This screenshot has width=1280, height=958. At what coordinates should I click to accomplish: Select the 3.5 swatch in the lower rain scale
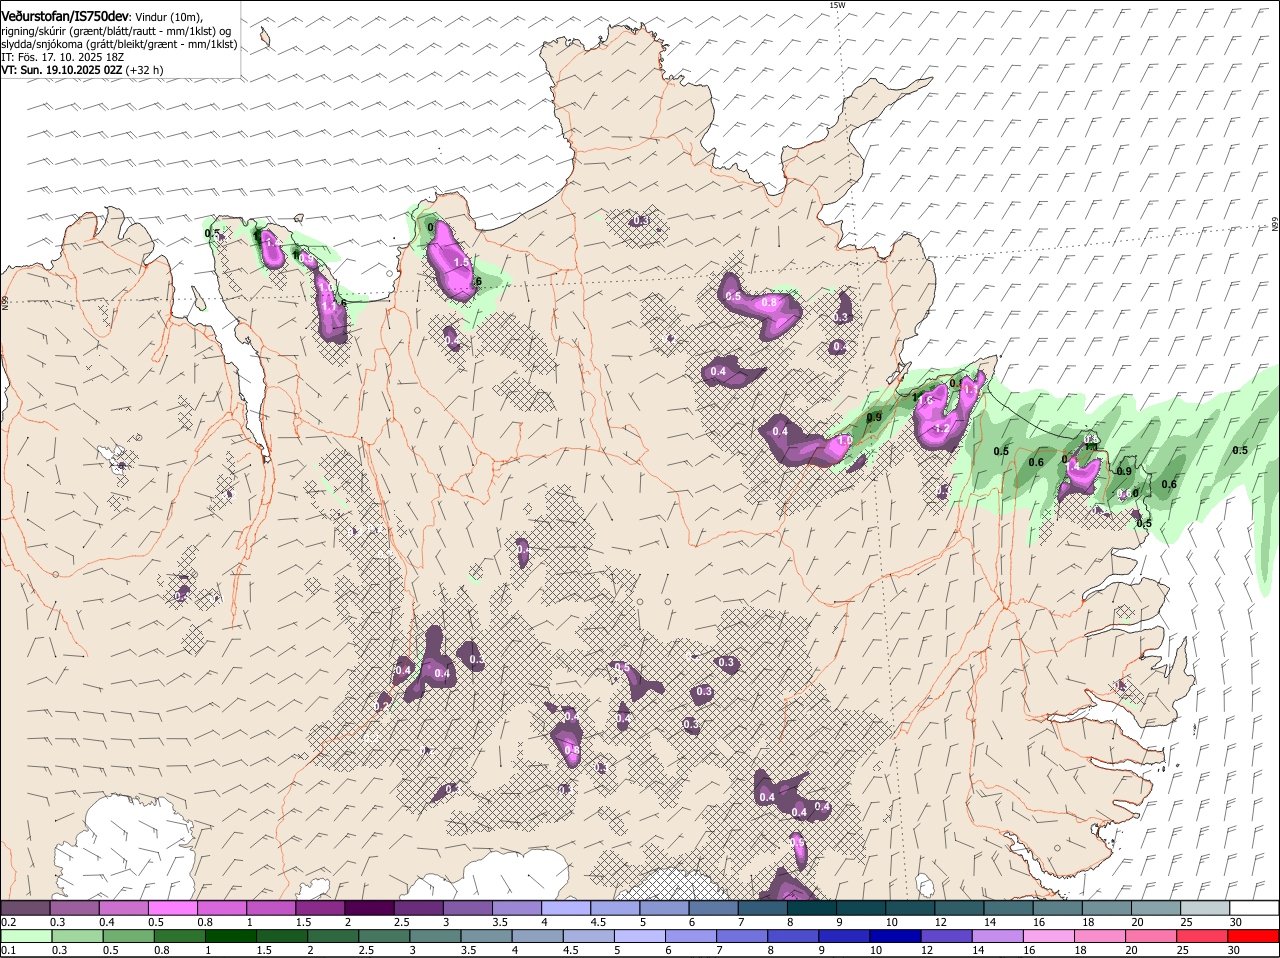click(x=485, y=936)
